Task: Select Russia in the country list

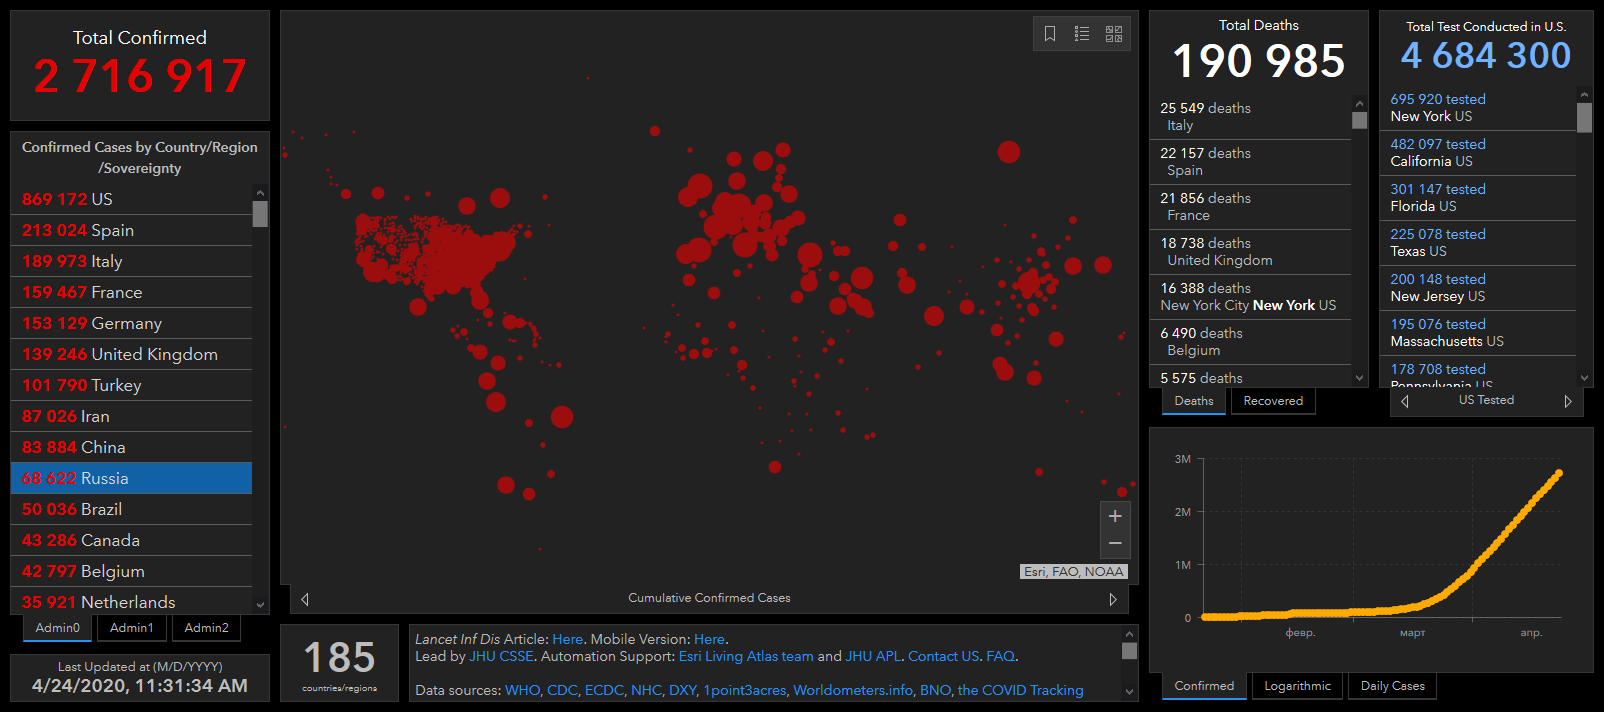Action: pyautogui.click(x=131, y=478)
